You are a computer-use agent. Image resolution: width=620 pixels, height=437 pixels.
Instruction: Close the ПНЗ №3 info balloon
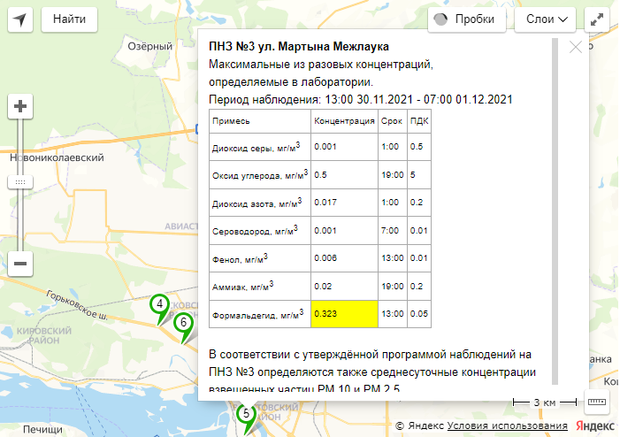pyautogui.click(x=575, y=47)
